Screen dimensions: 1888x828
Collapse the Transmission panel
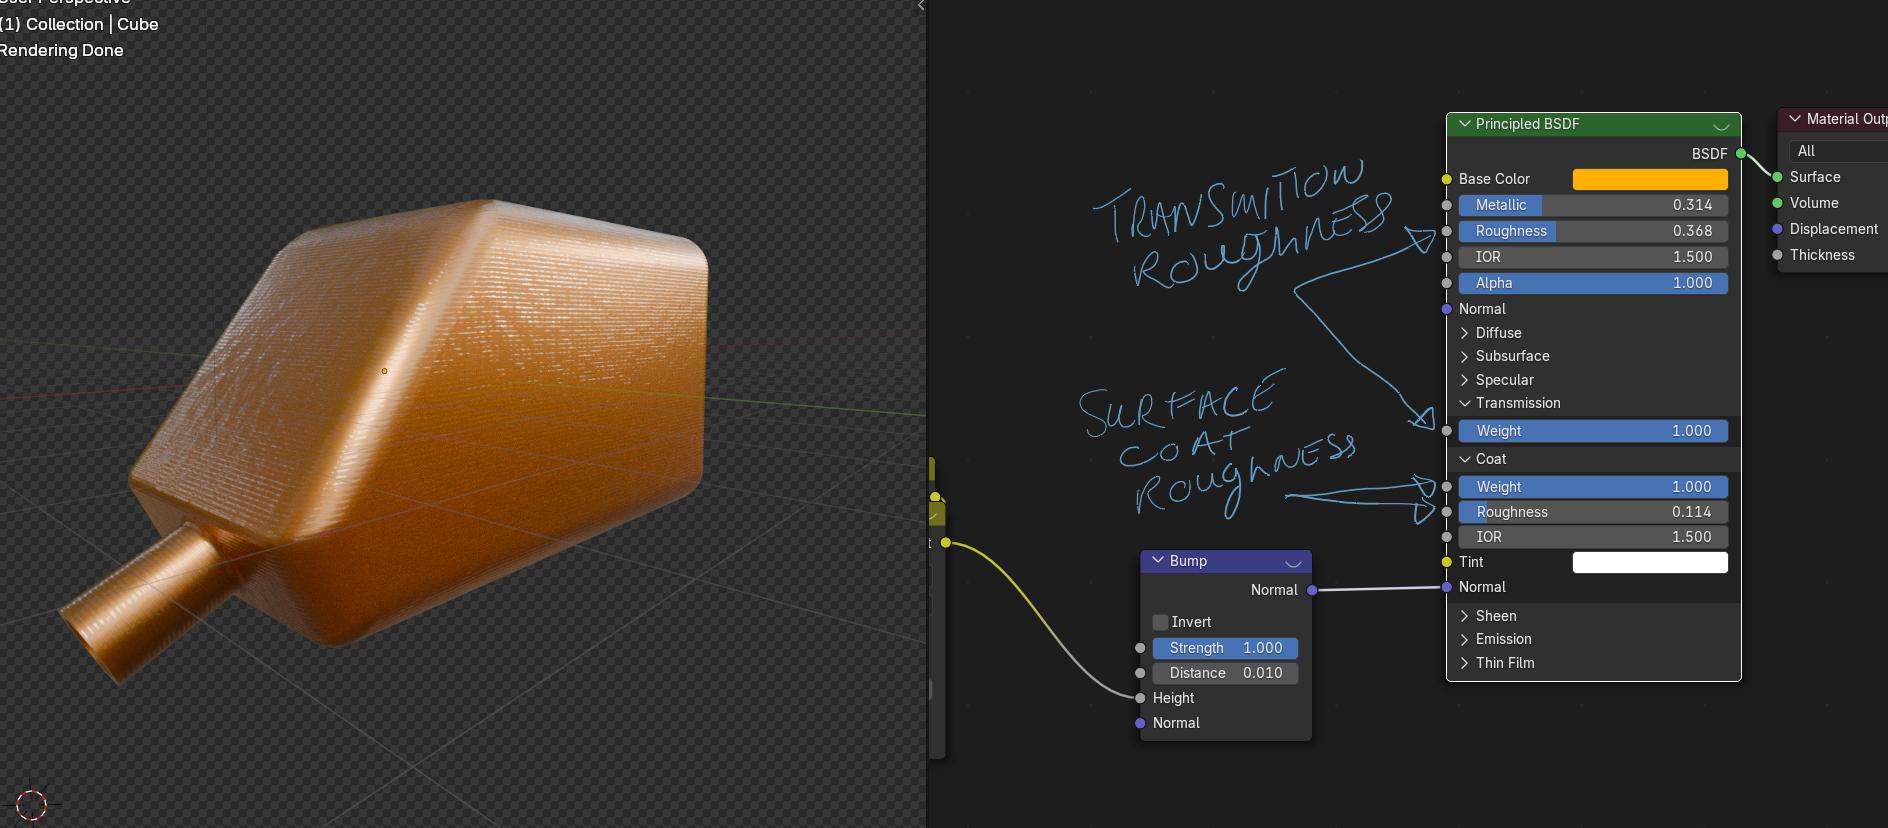(1465, 403)
